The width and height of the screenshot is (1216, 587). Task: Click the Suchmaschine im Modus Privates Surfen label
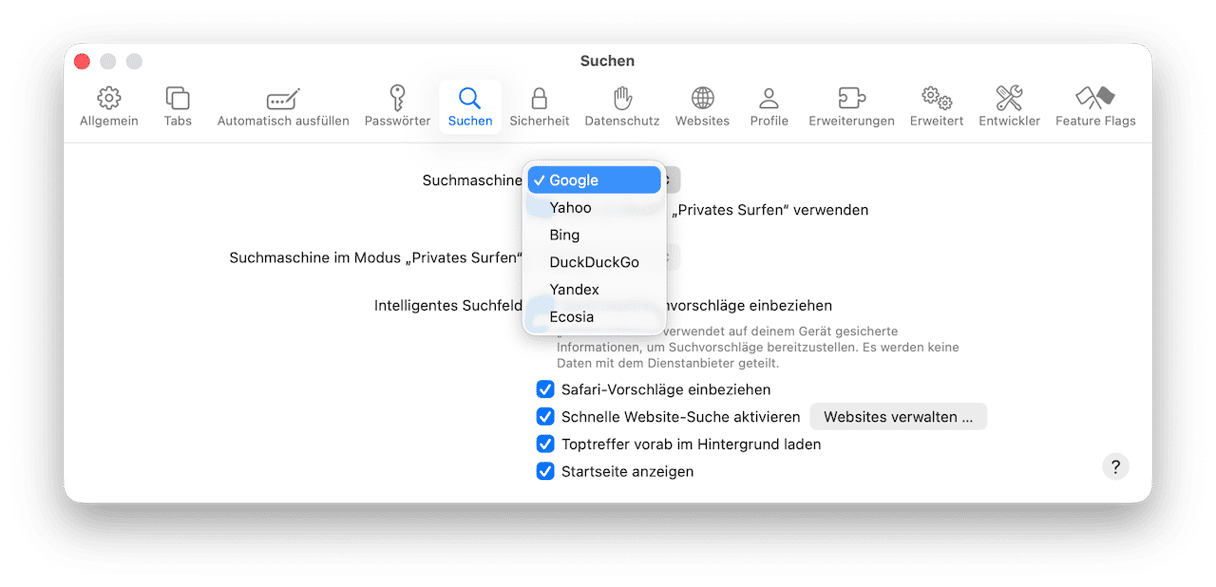[376, 258]
